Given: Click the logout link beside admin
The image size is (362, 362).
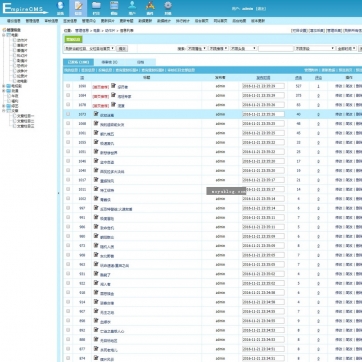Looking at the screenshot, I should pyautogui.click(x=261, y=9).
